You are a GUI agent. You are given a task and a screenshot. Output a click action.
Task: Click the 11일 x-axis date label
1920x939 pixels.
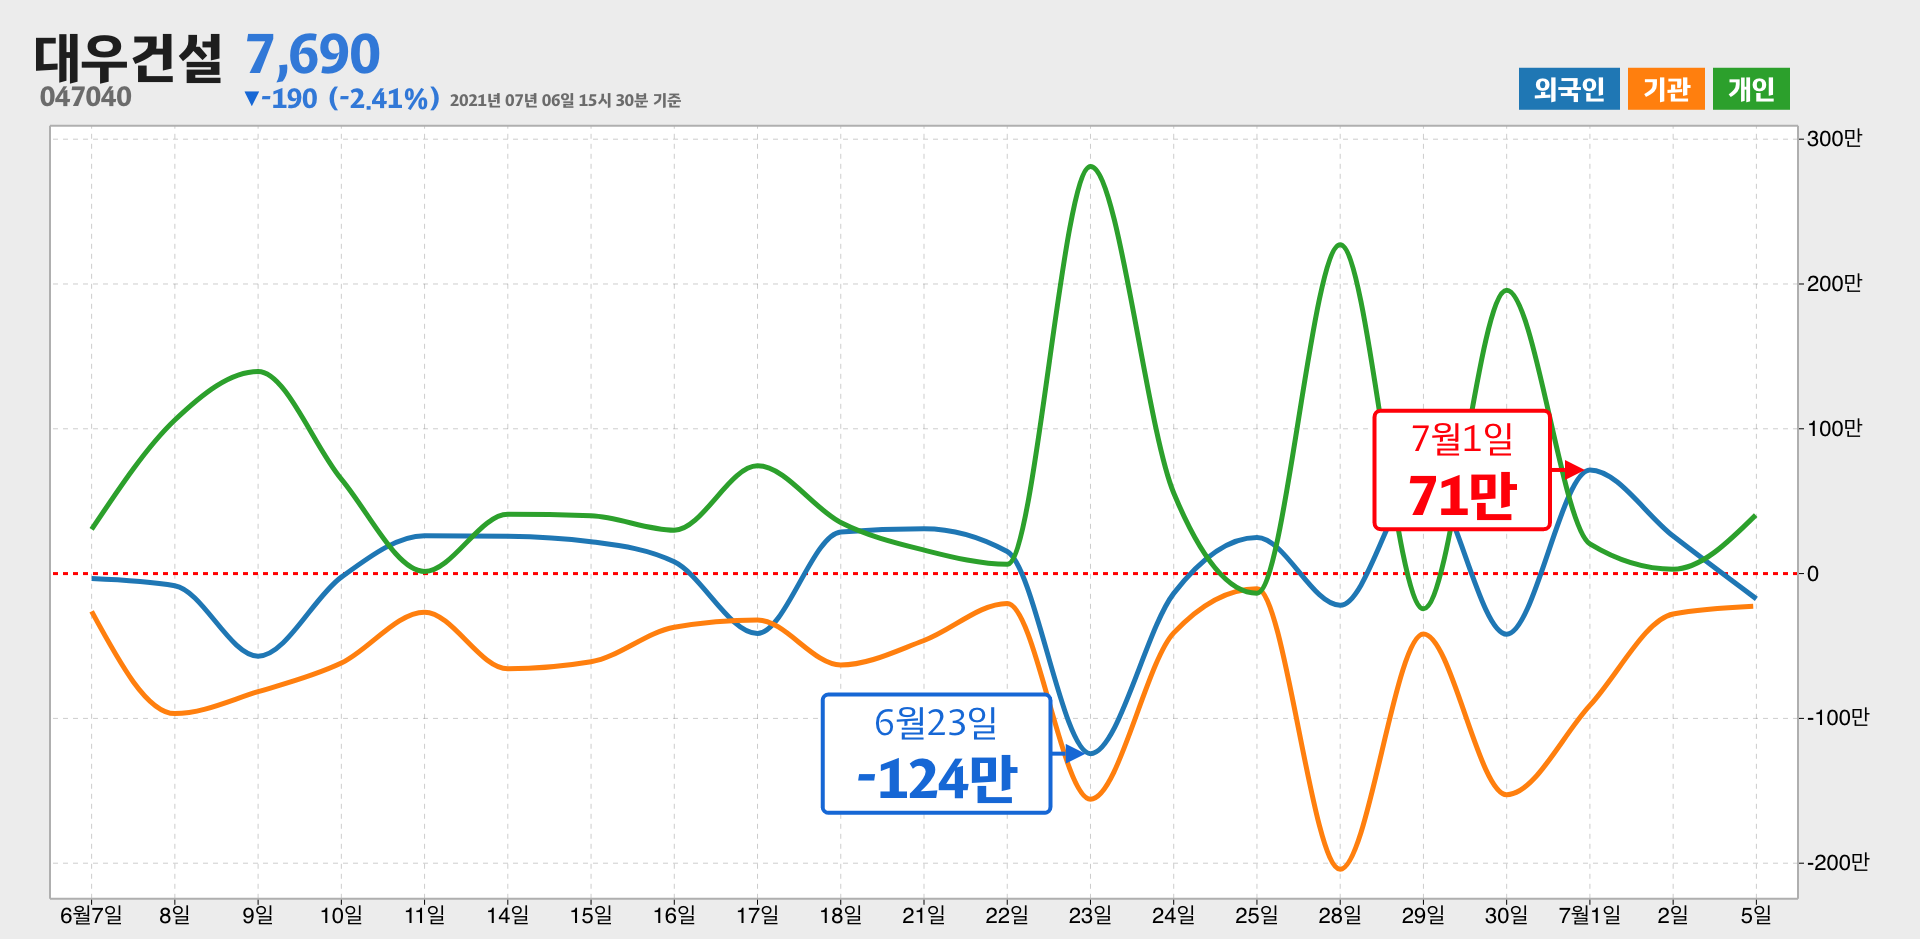pos(424,915)
